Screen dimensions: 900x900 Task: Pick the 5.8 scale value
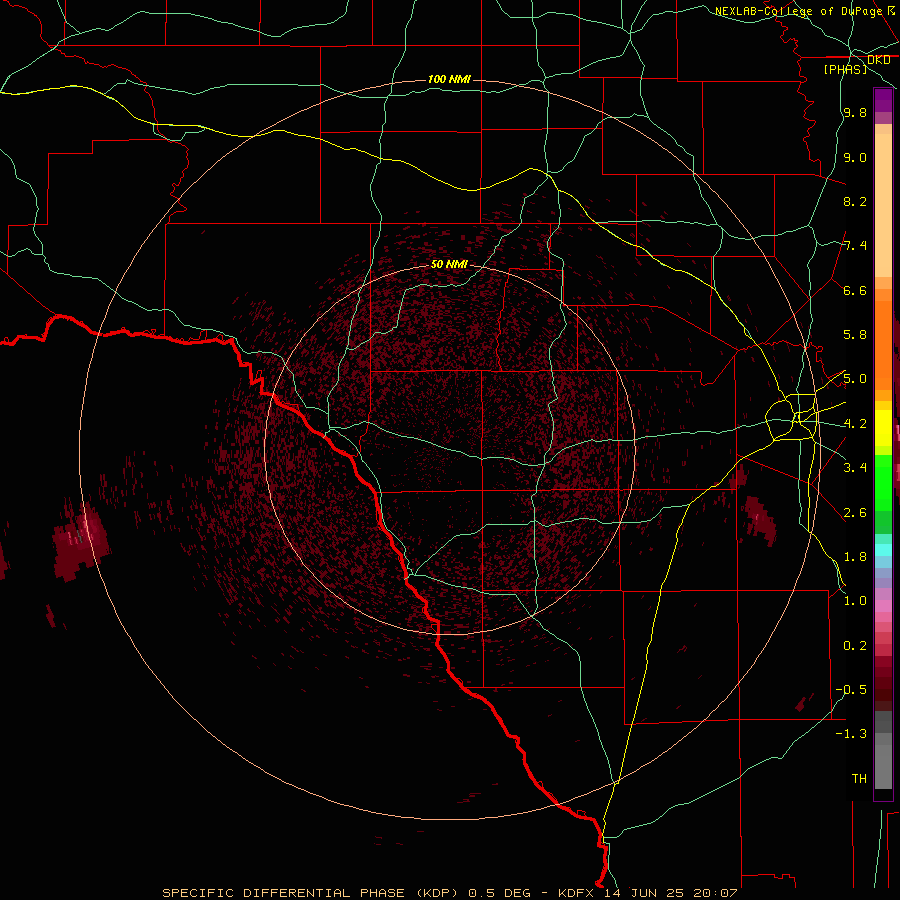click(855, 335)
